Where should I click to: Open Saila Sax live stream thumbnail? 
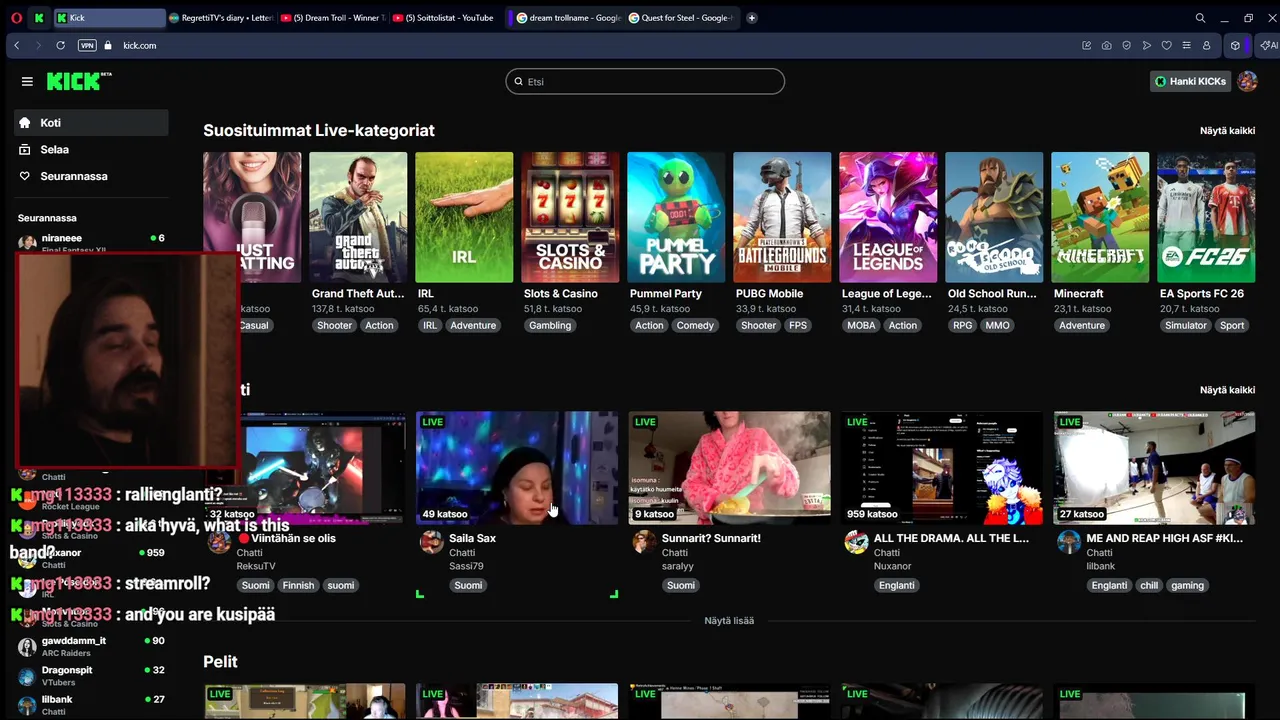517,468
